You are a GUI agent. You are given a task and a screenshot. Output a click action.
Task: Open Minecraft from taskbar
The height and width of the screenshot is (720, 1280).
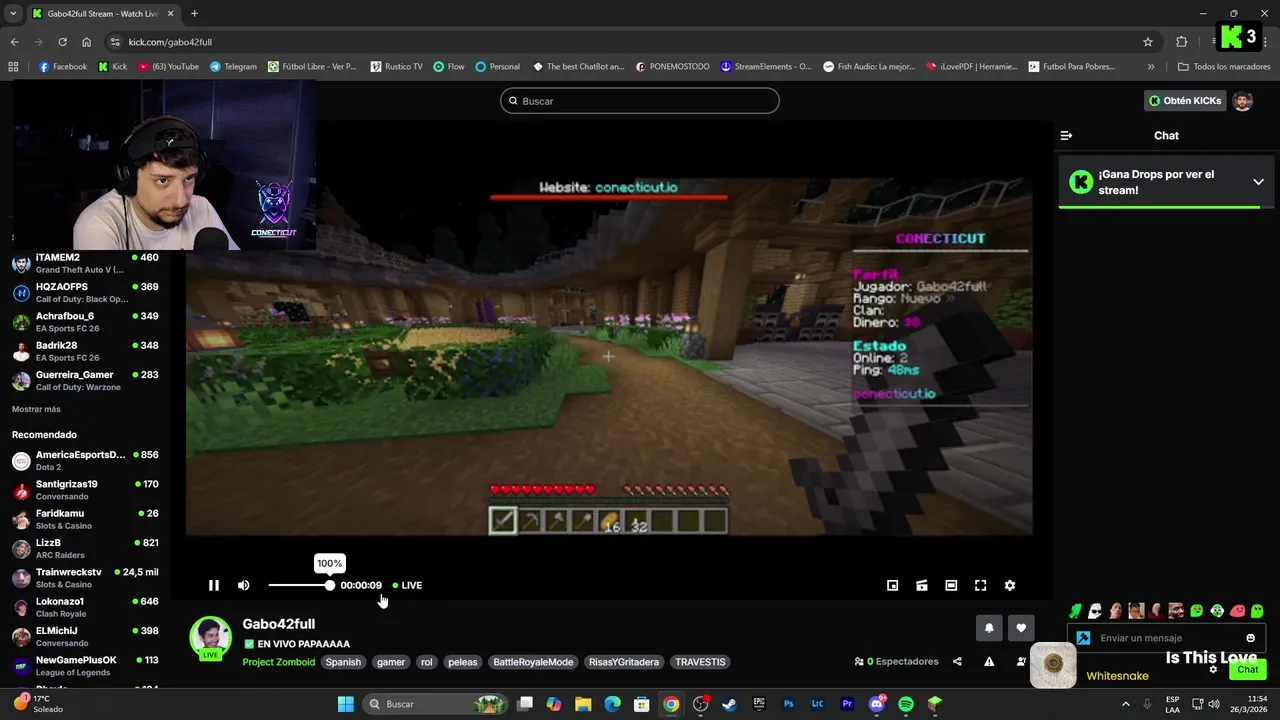934,704
